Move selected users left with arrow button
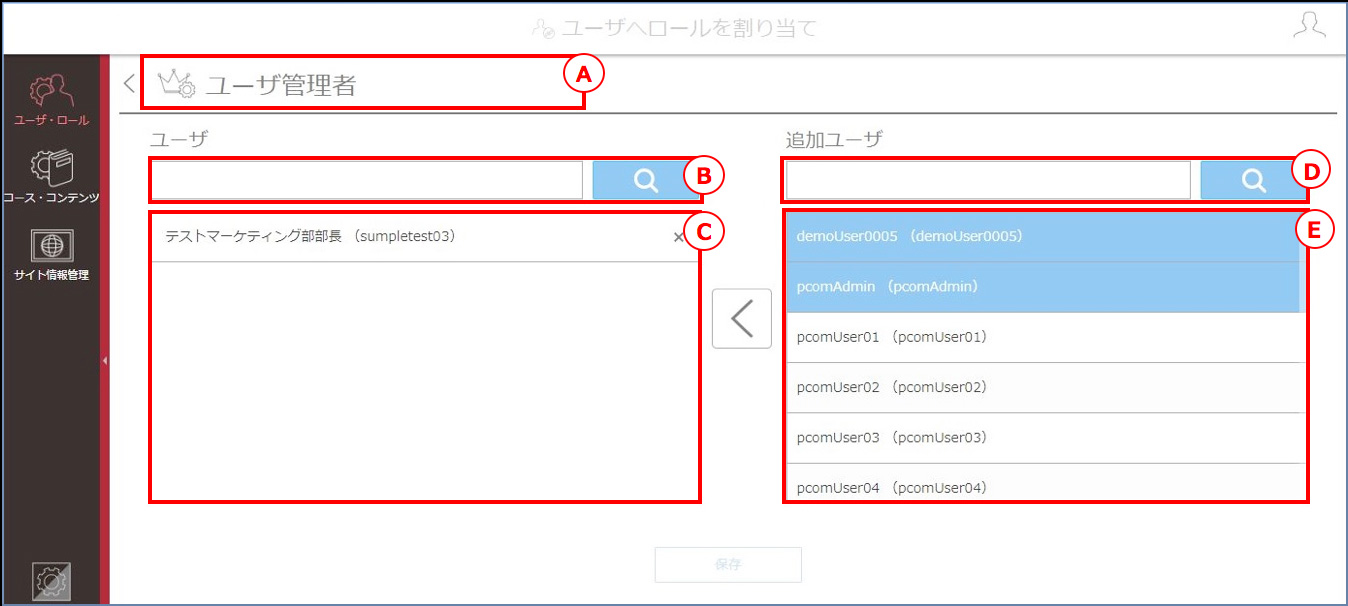1348x606 pixels. [741, 318]
